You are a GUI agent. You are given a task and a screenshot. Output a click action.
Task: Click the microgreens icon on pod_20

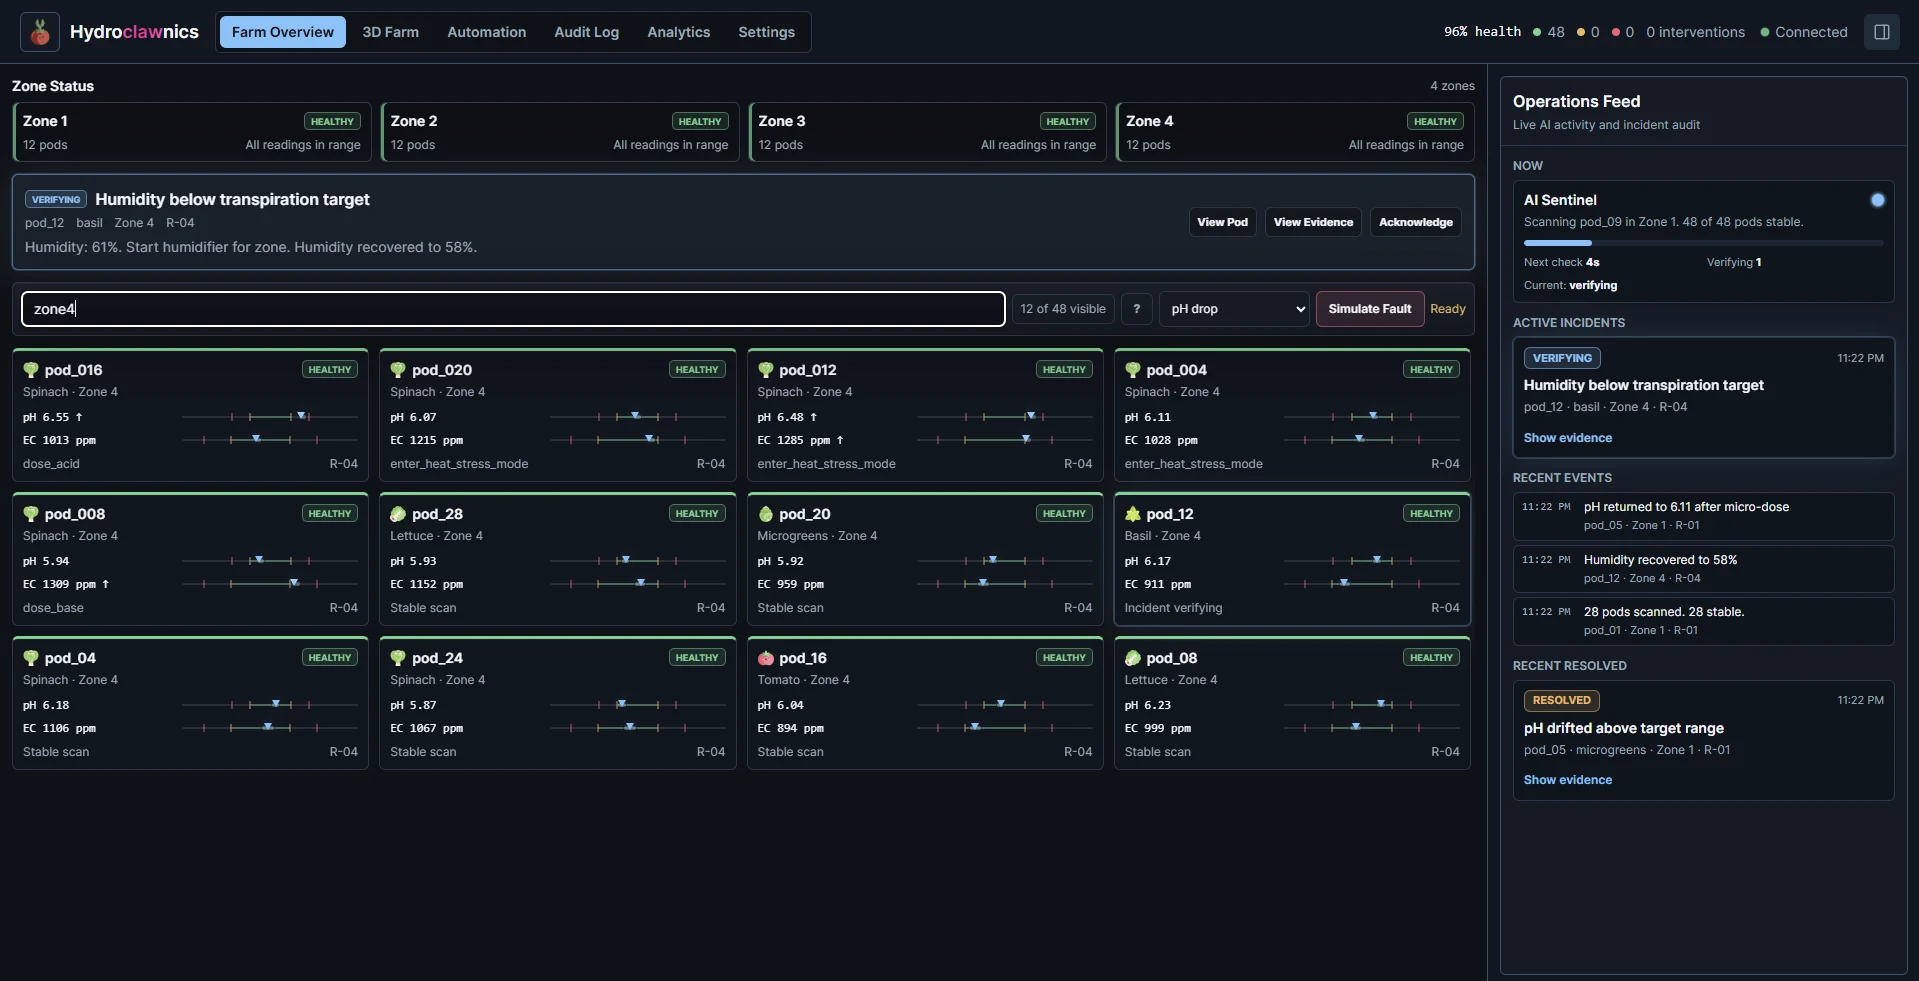pos(766,514)
